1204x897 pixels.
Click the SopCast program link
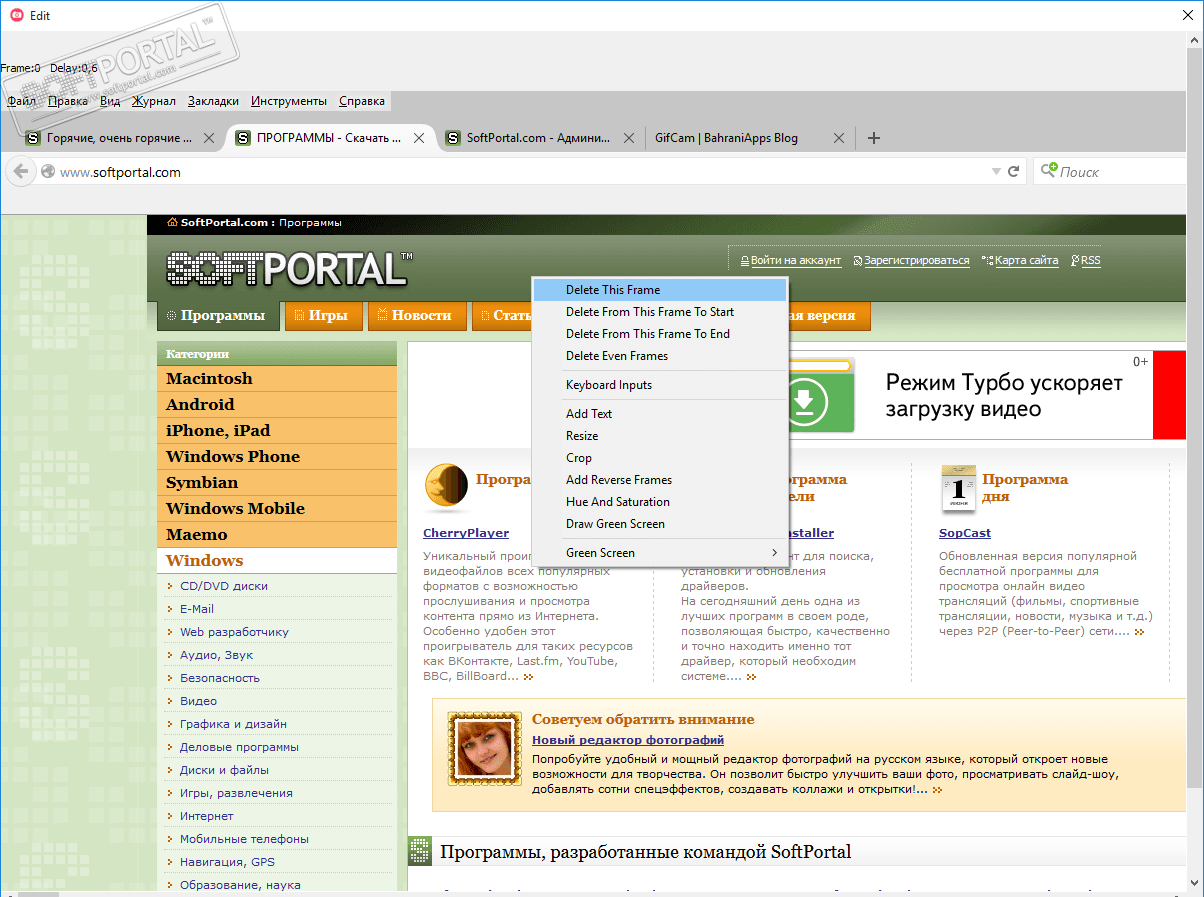pos(965,533)
